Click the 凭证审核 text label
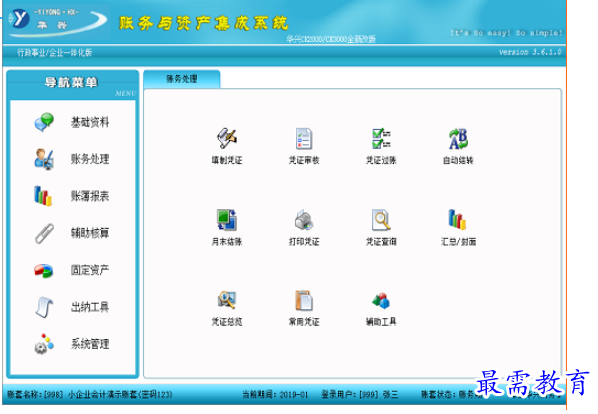 304,160
